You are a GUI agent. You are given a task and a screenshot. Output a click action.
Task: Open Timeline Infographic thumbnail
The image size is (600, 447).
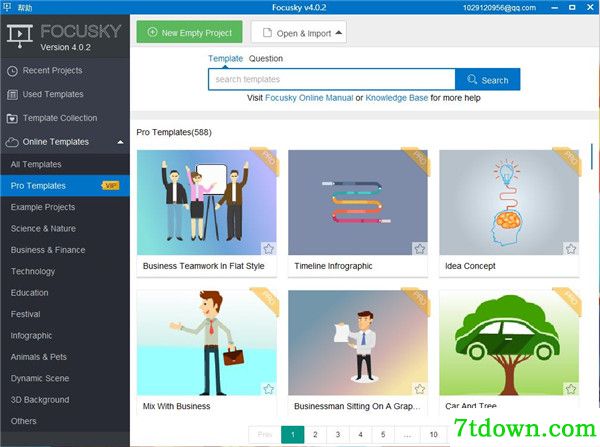[x=358, y=202]
